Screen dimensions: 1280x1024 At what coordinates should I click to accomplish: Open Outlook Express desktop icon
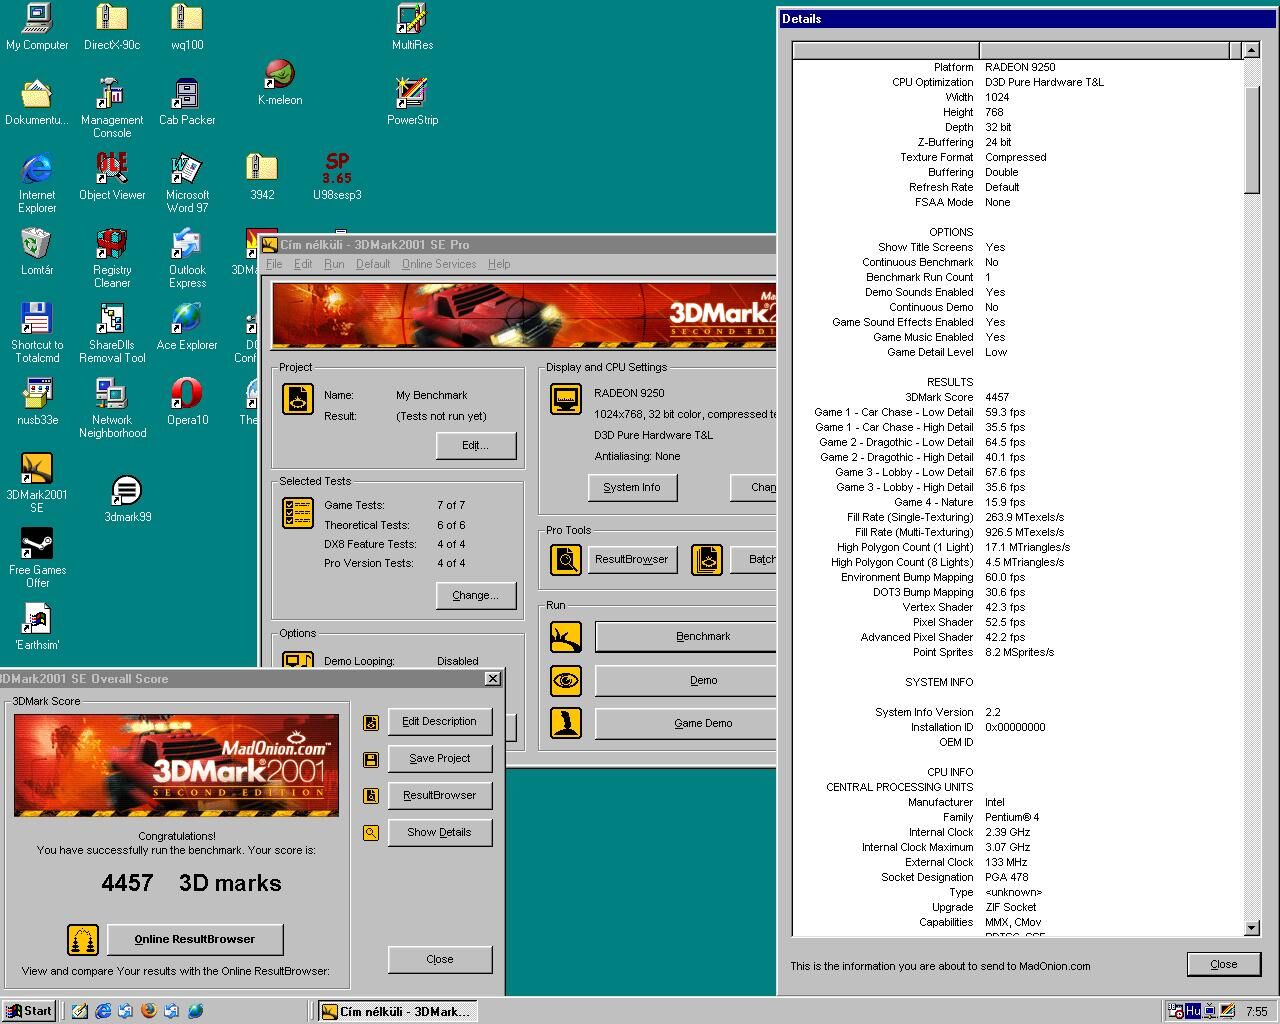tap(187, 258)
